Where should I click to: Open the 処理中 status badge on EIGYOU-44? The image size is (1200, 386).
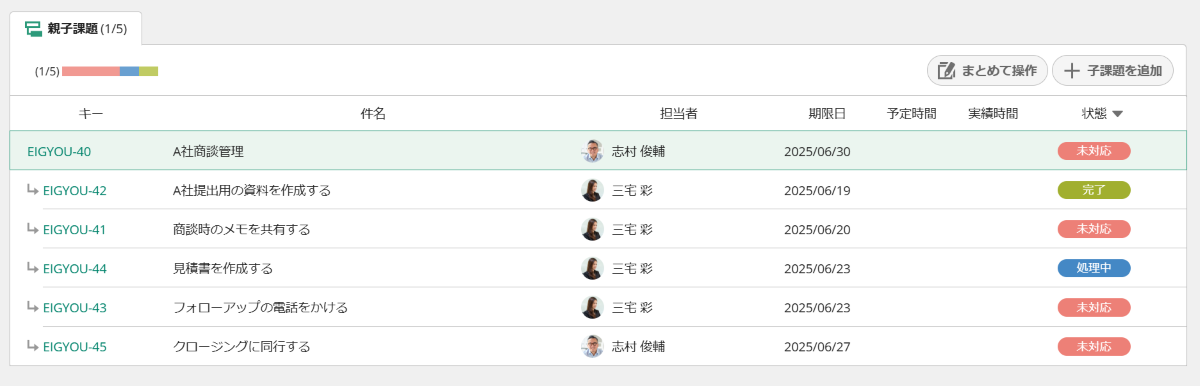click(x=1094, y=268)
